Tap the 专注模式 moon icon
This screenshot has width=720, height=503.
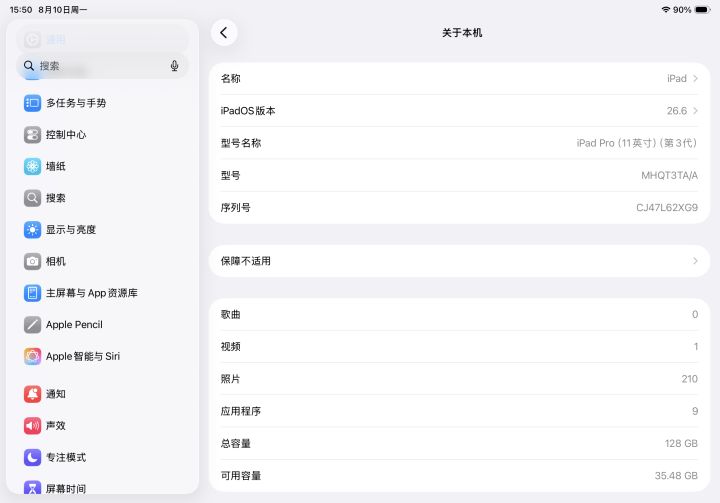(32, 458)
